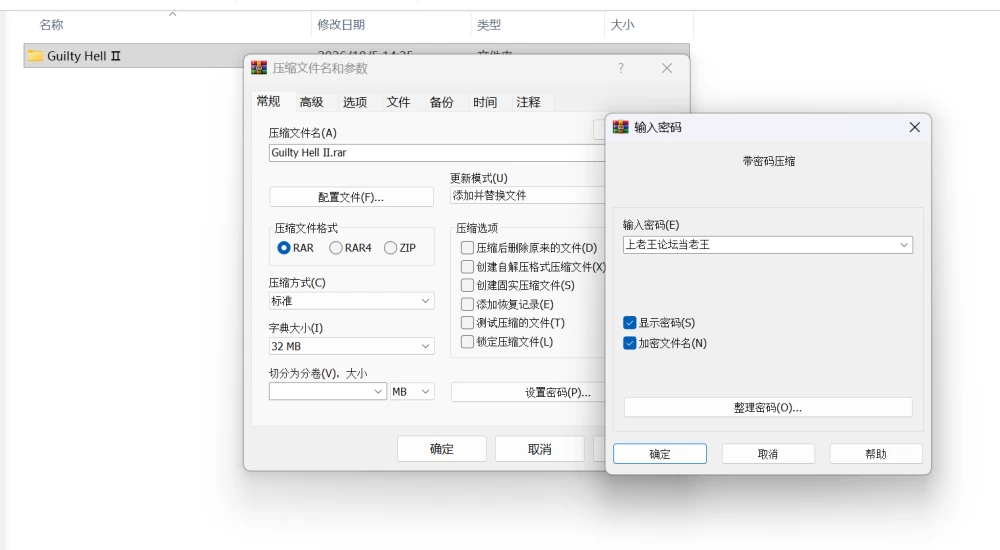Enable 锁定压缩文件 checkbox
The height and width of the screenshot is (550, 1000).
[x=467, y=342]
